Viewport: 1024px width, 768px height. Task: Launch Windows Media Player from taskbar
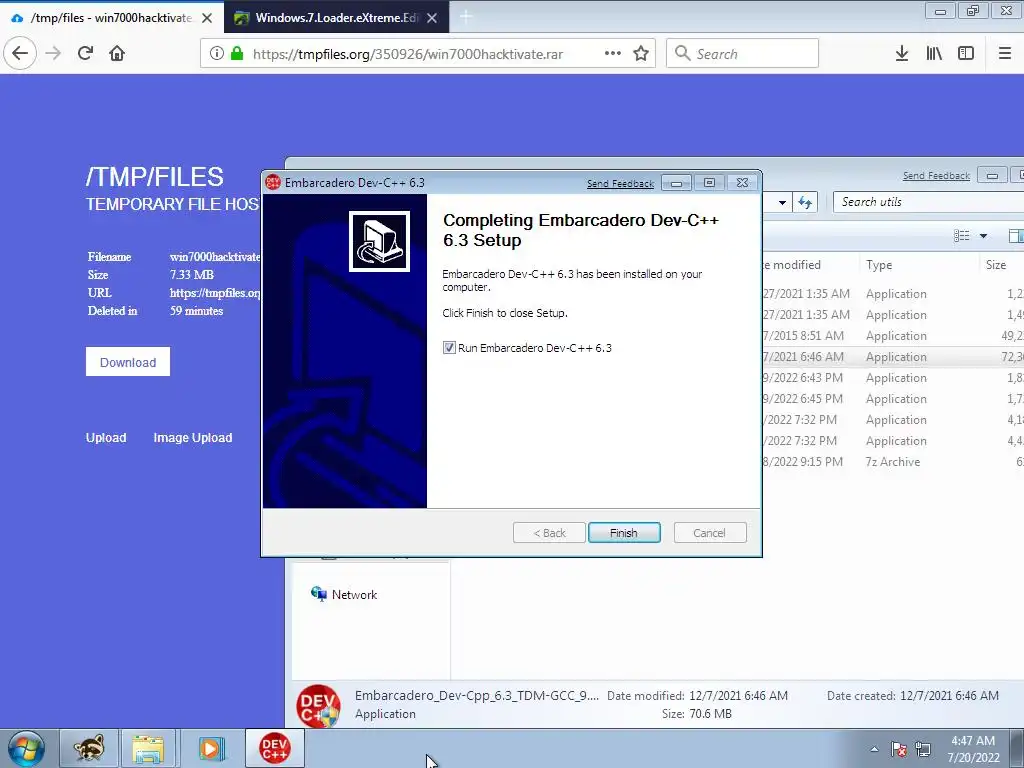(210, 748)
